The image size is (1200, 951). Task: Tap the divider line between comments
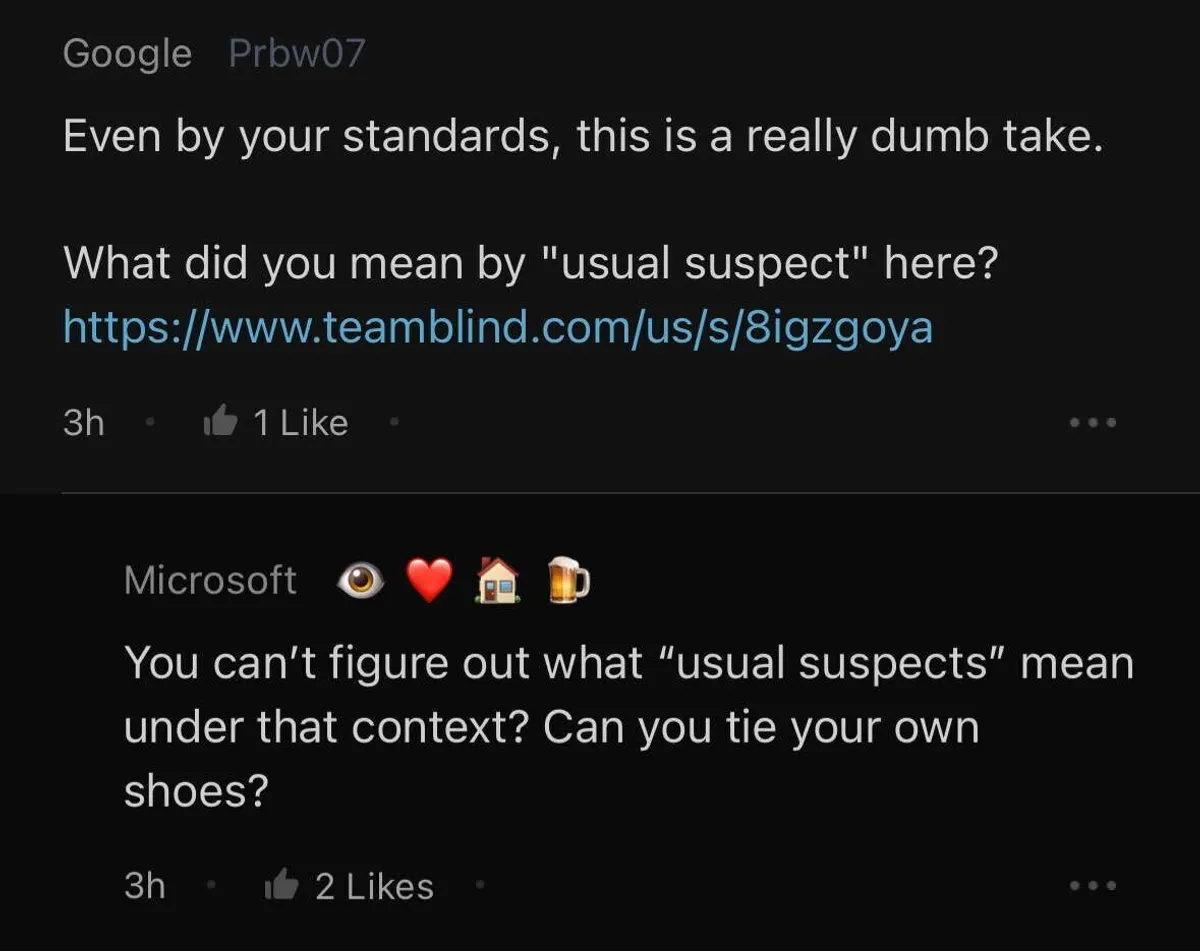click(x=630, y=493)
